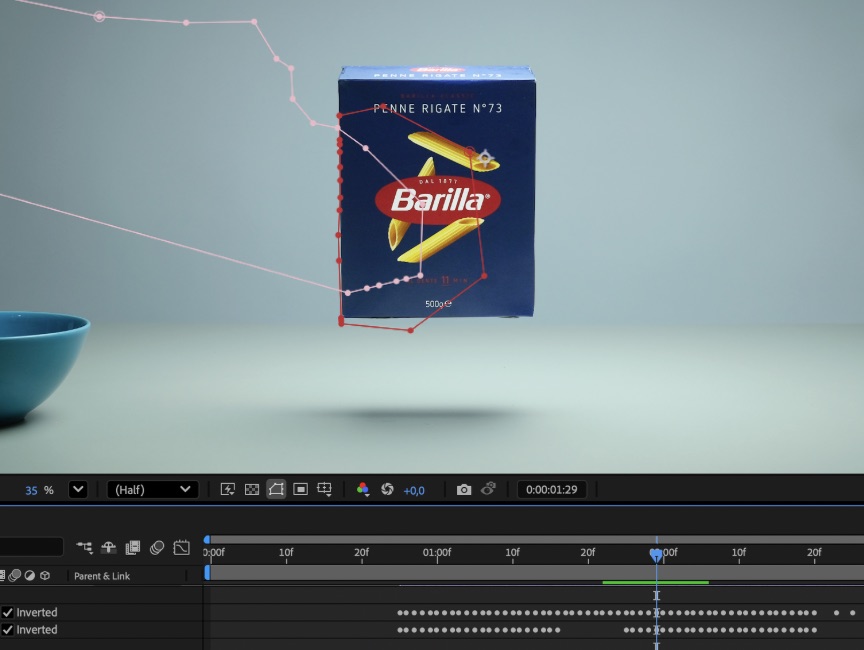The image size is (864, 650).
Task: Click the blue current-time indicator playhead
Action: click(656, 555)
